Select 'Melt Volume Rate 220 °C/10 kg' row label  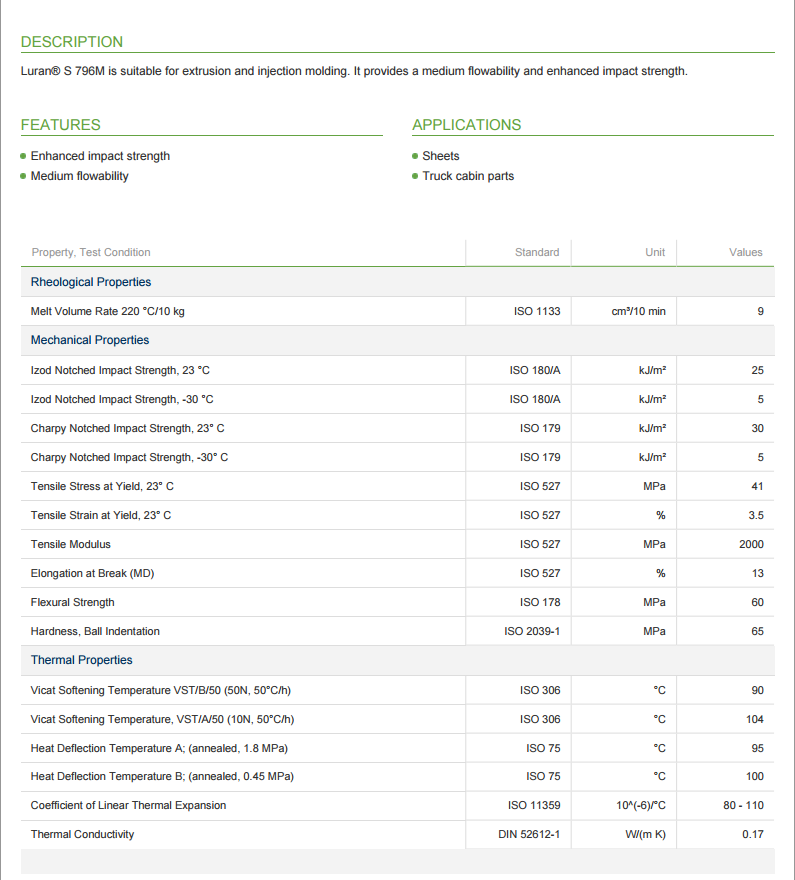click(107, 311)
